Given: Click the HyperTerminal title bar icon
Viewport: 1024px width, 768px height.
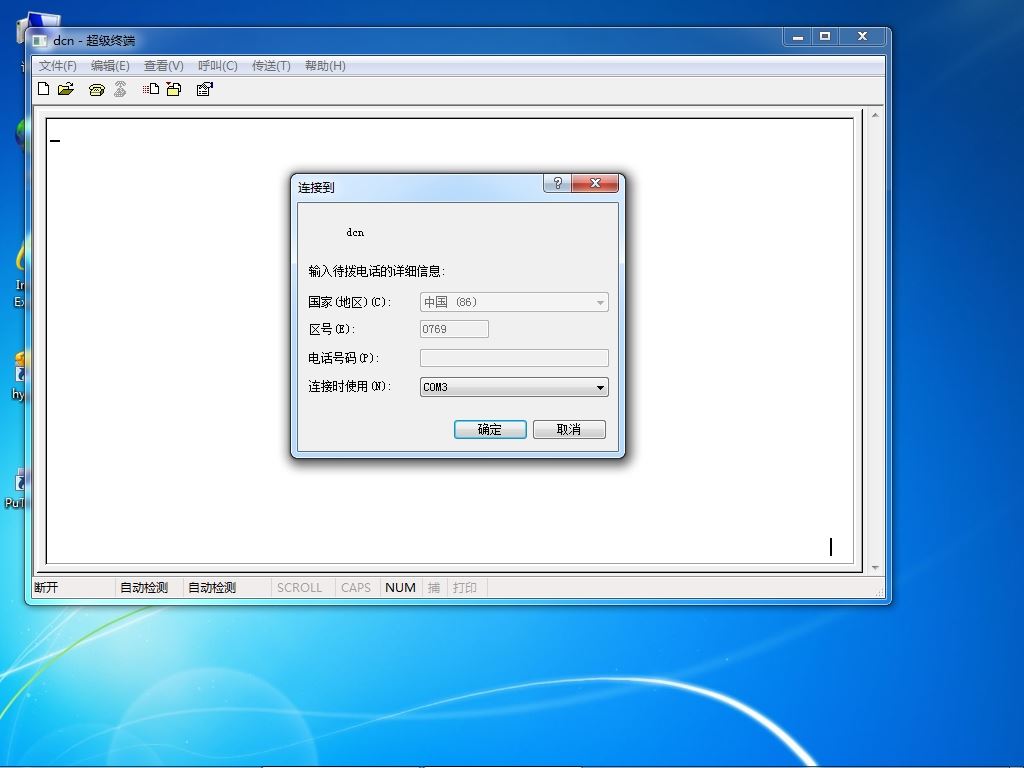Looking at the screenshot, I should pyautogui.click(x=40, y=40).
